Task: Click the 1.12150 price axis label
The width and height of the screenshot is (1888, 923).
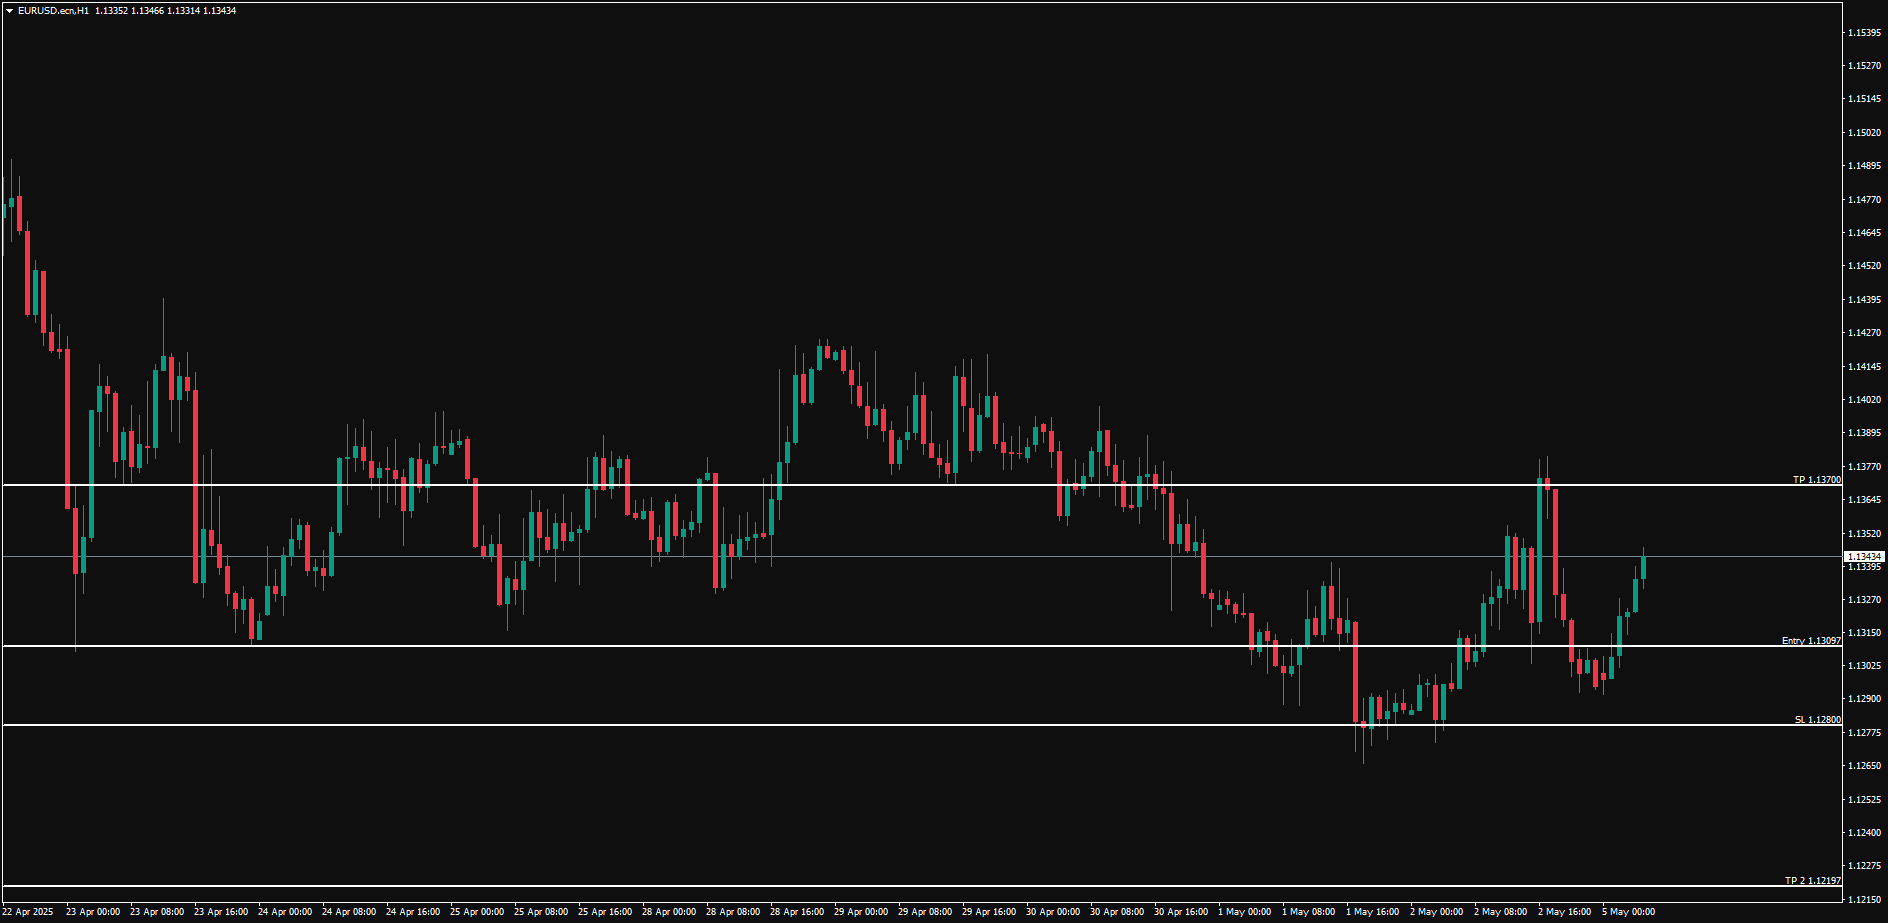Action: click(1864, 899)
